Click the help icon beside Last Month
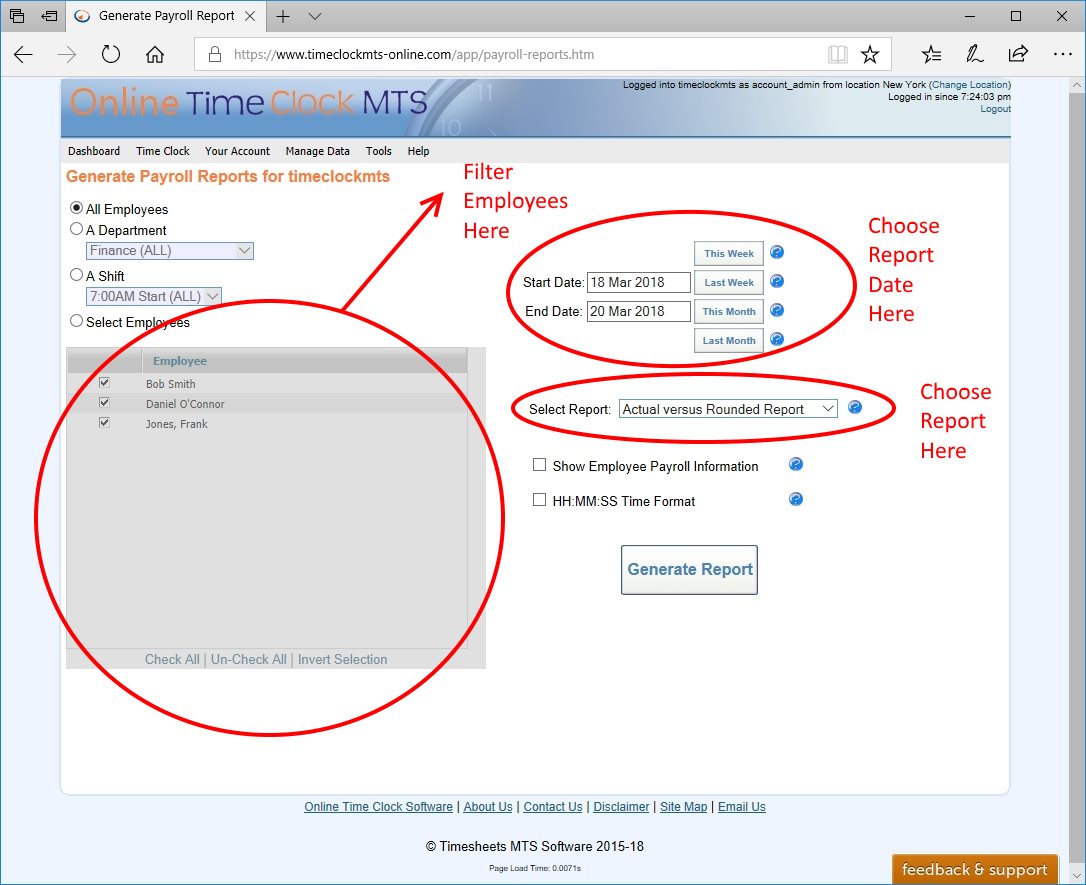 tap(777, 339)
